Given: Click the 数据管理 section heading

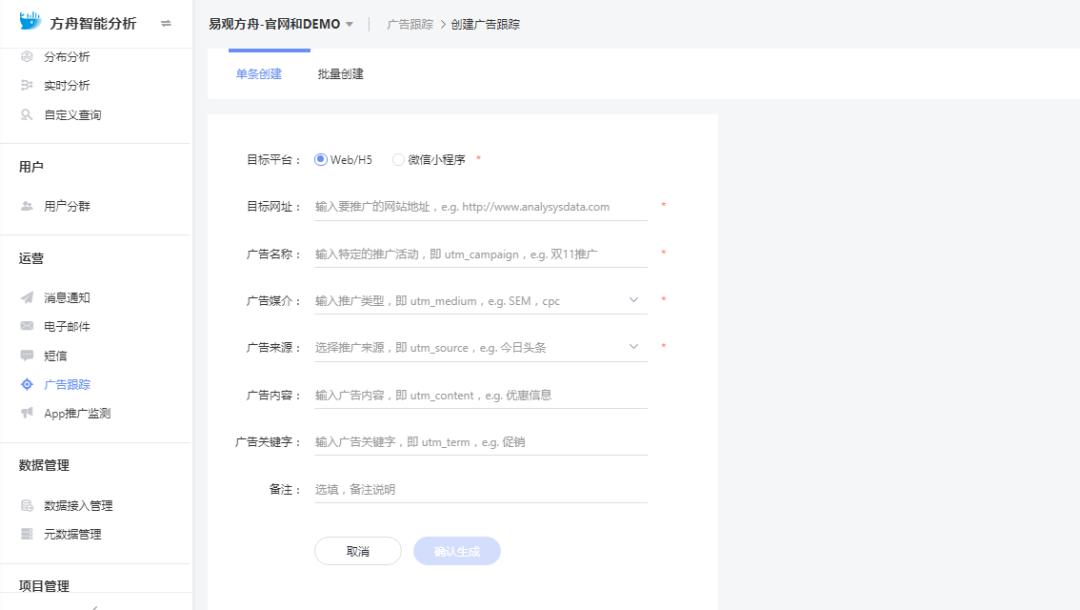Looking at the screenshot, I should pyautogui.click(x=44, y=465).
